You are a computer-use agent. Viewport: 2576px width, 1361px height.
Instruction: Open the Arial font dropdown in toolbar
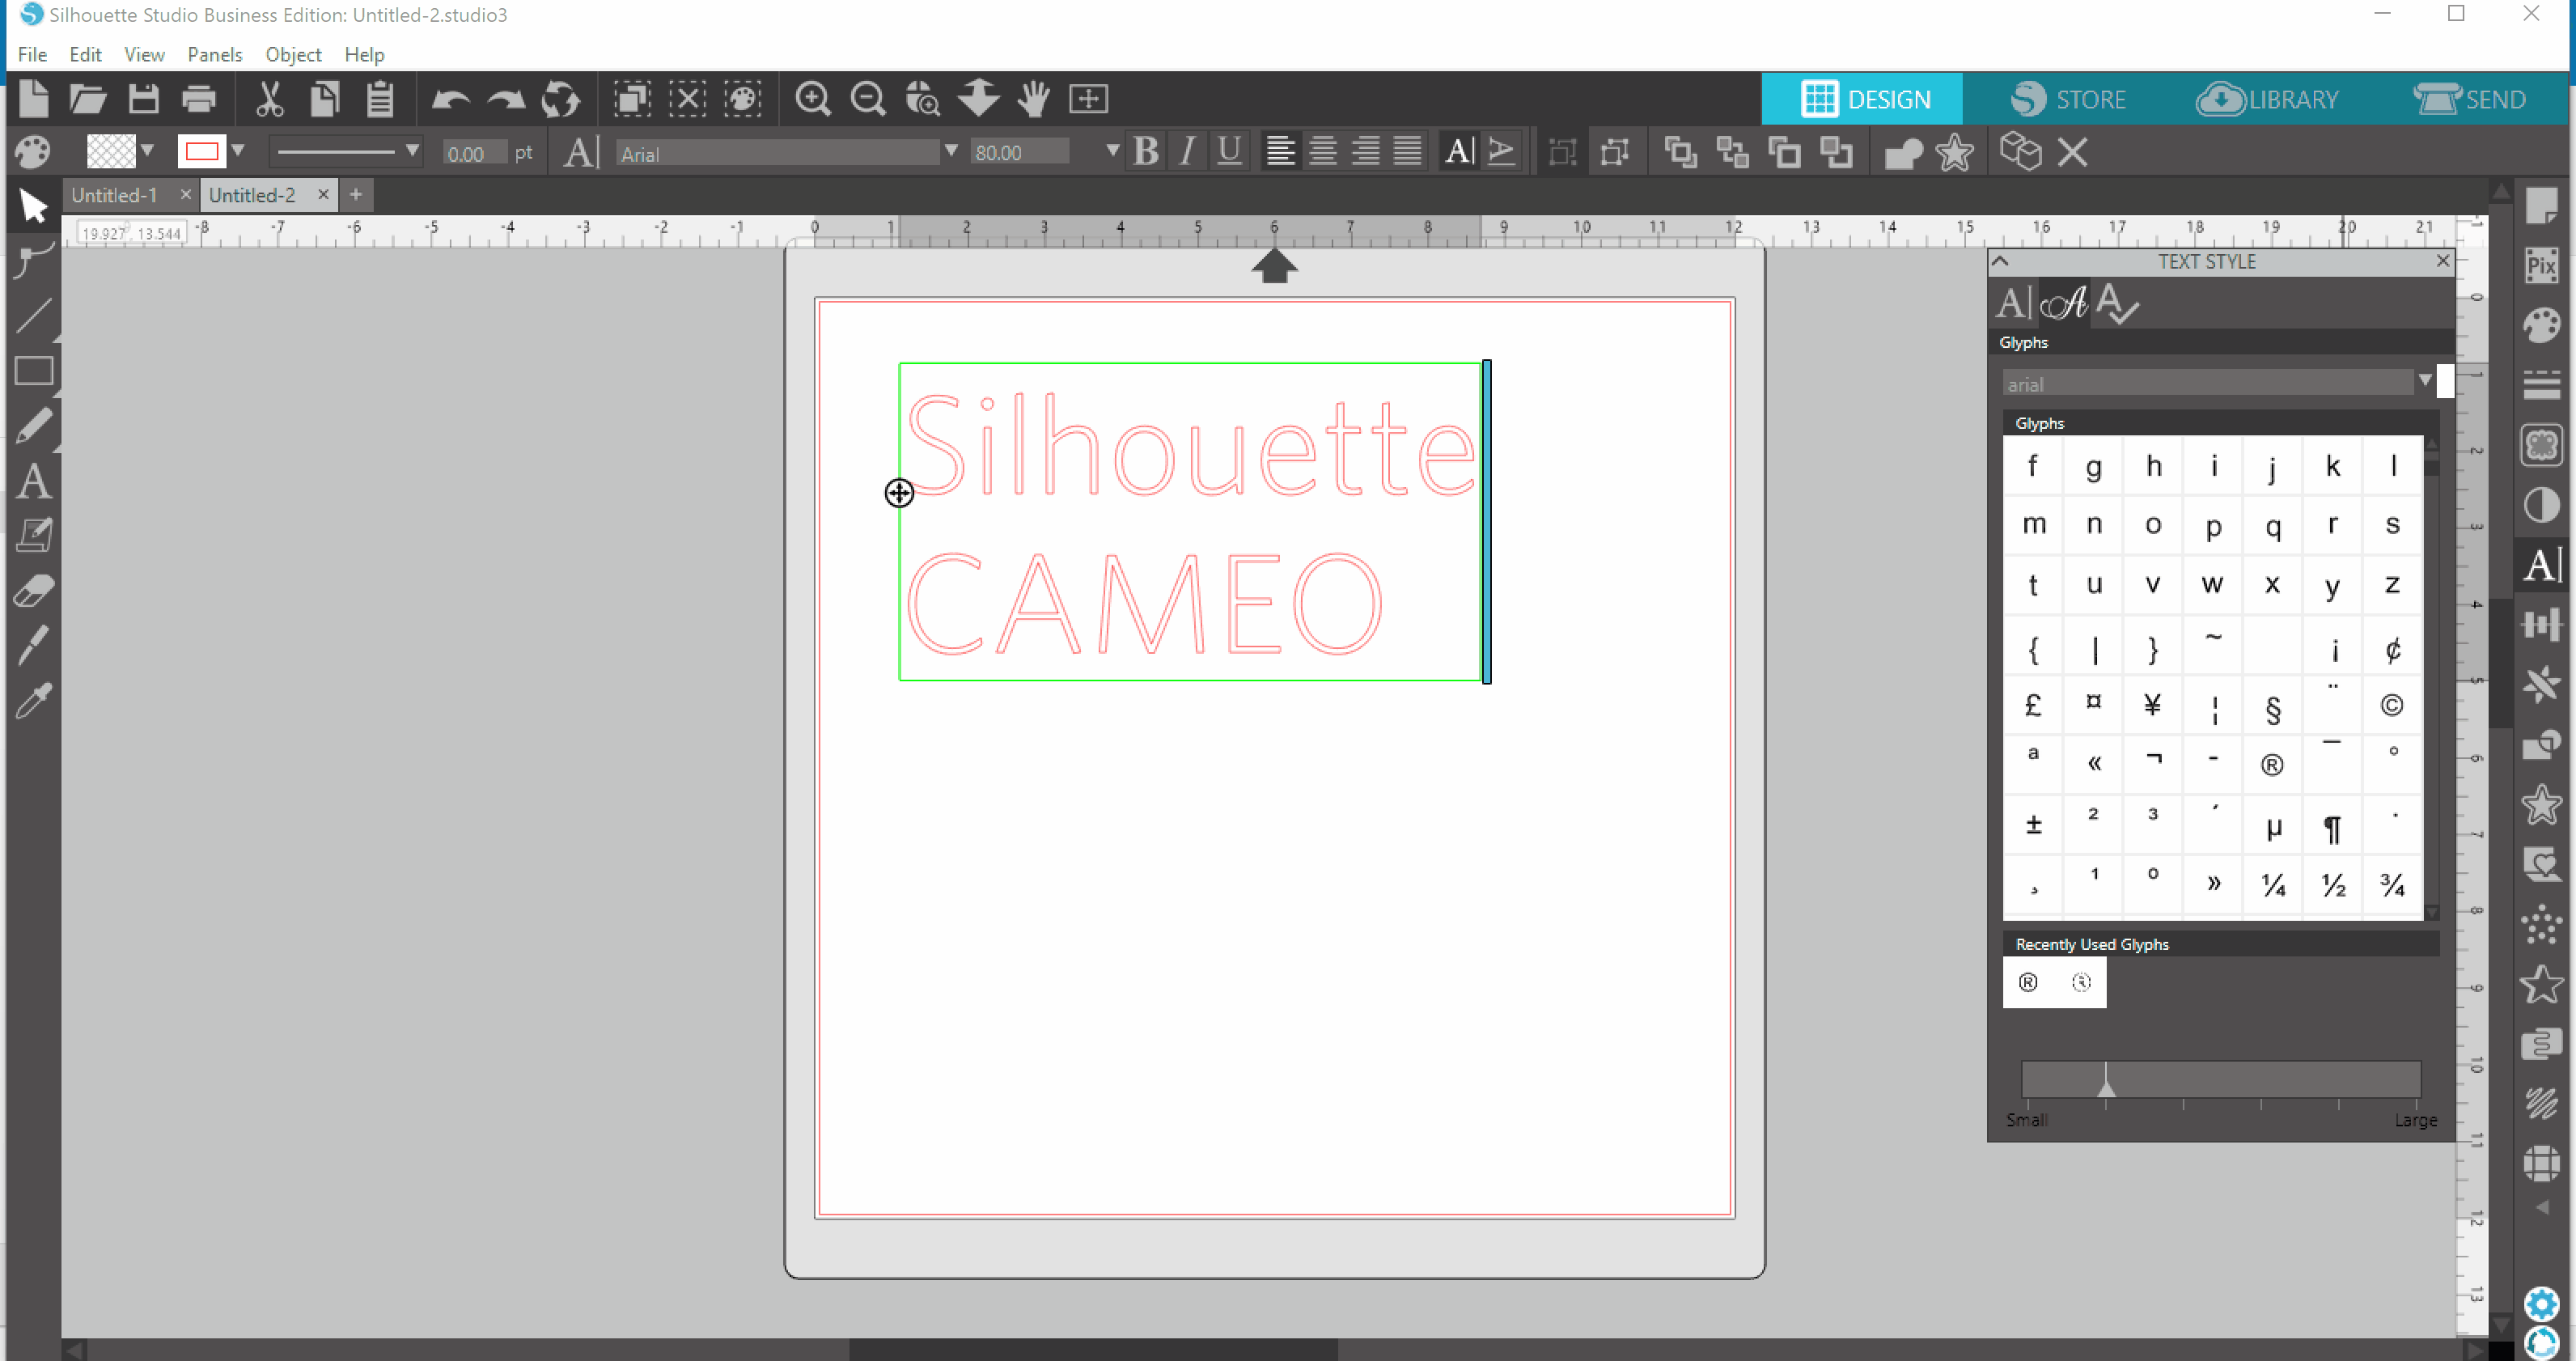(x=951, y=151)
